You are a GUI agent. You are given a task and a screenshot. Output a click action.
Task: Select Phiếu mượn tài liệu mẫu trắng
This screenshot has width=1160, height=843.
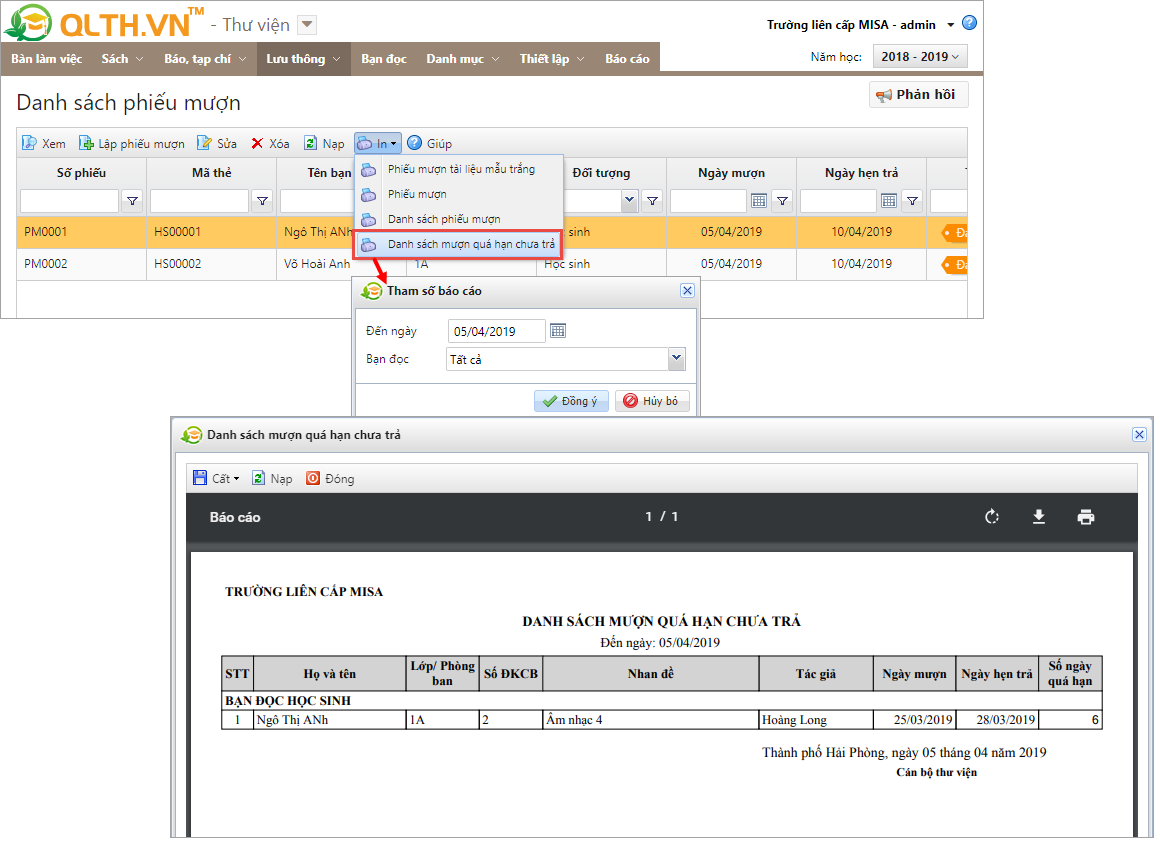pyautogui.click(x=459, y=169)
